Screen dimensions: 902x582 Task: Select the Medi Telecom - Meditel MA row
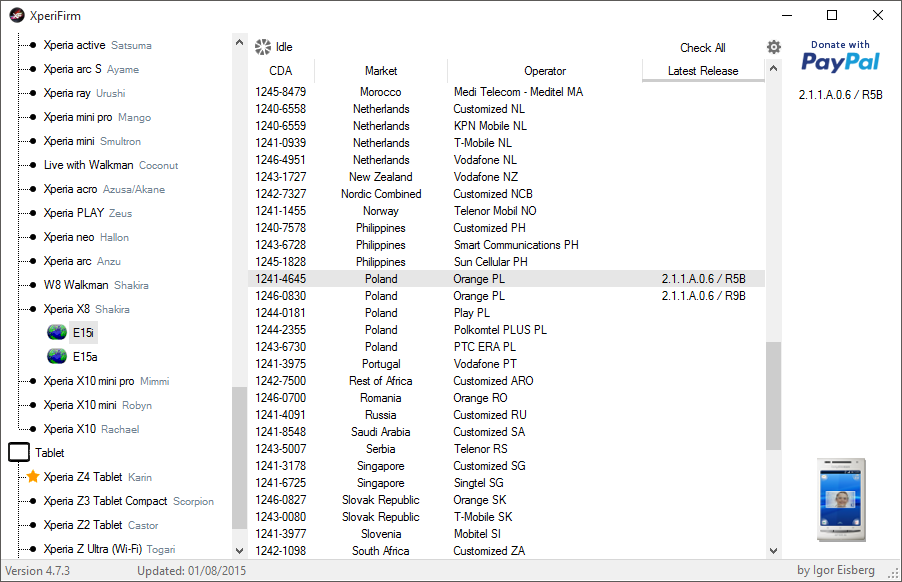click(x=506, y=92)
